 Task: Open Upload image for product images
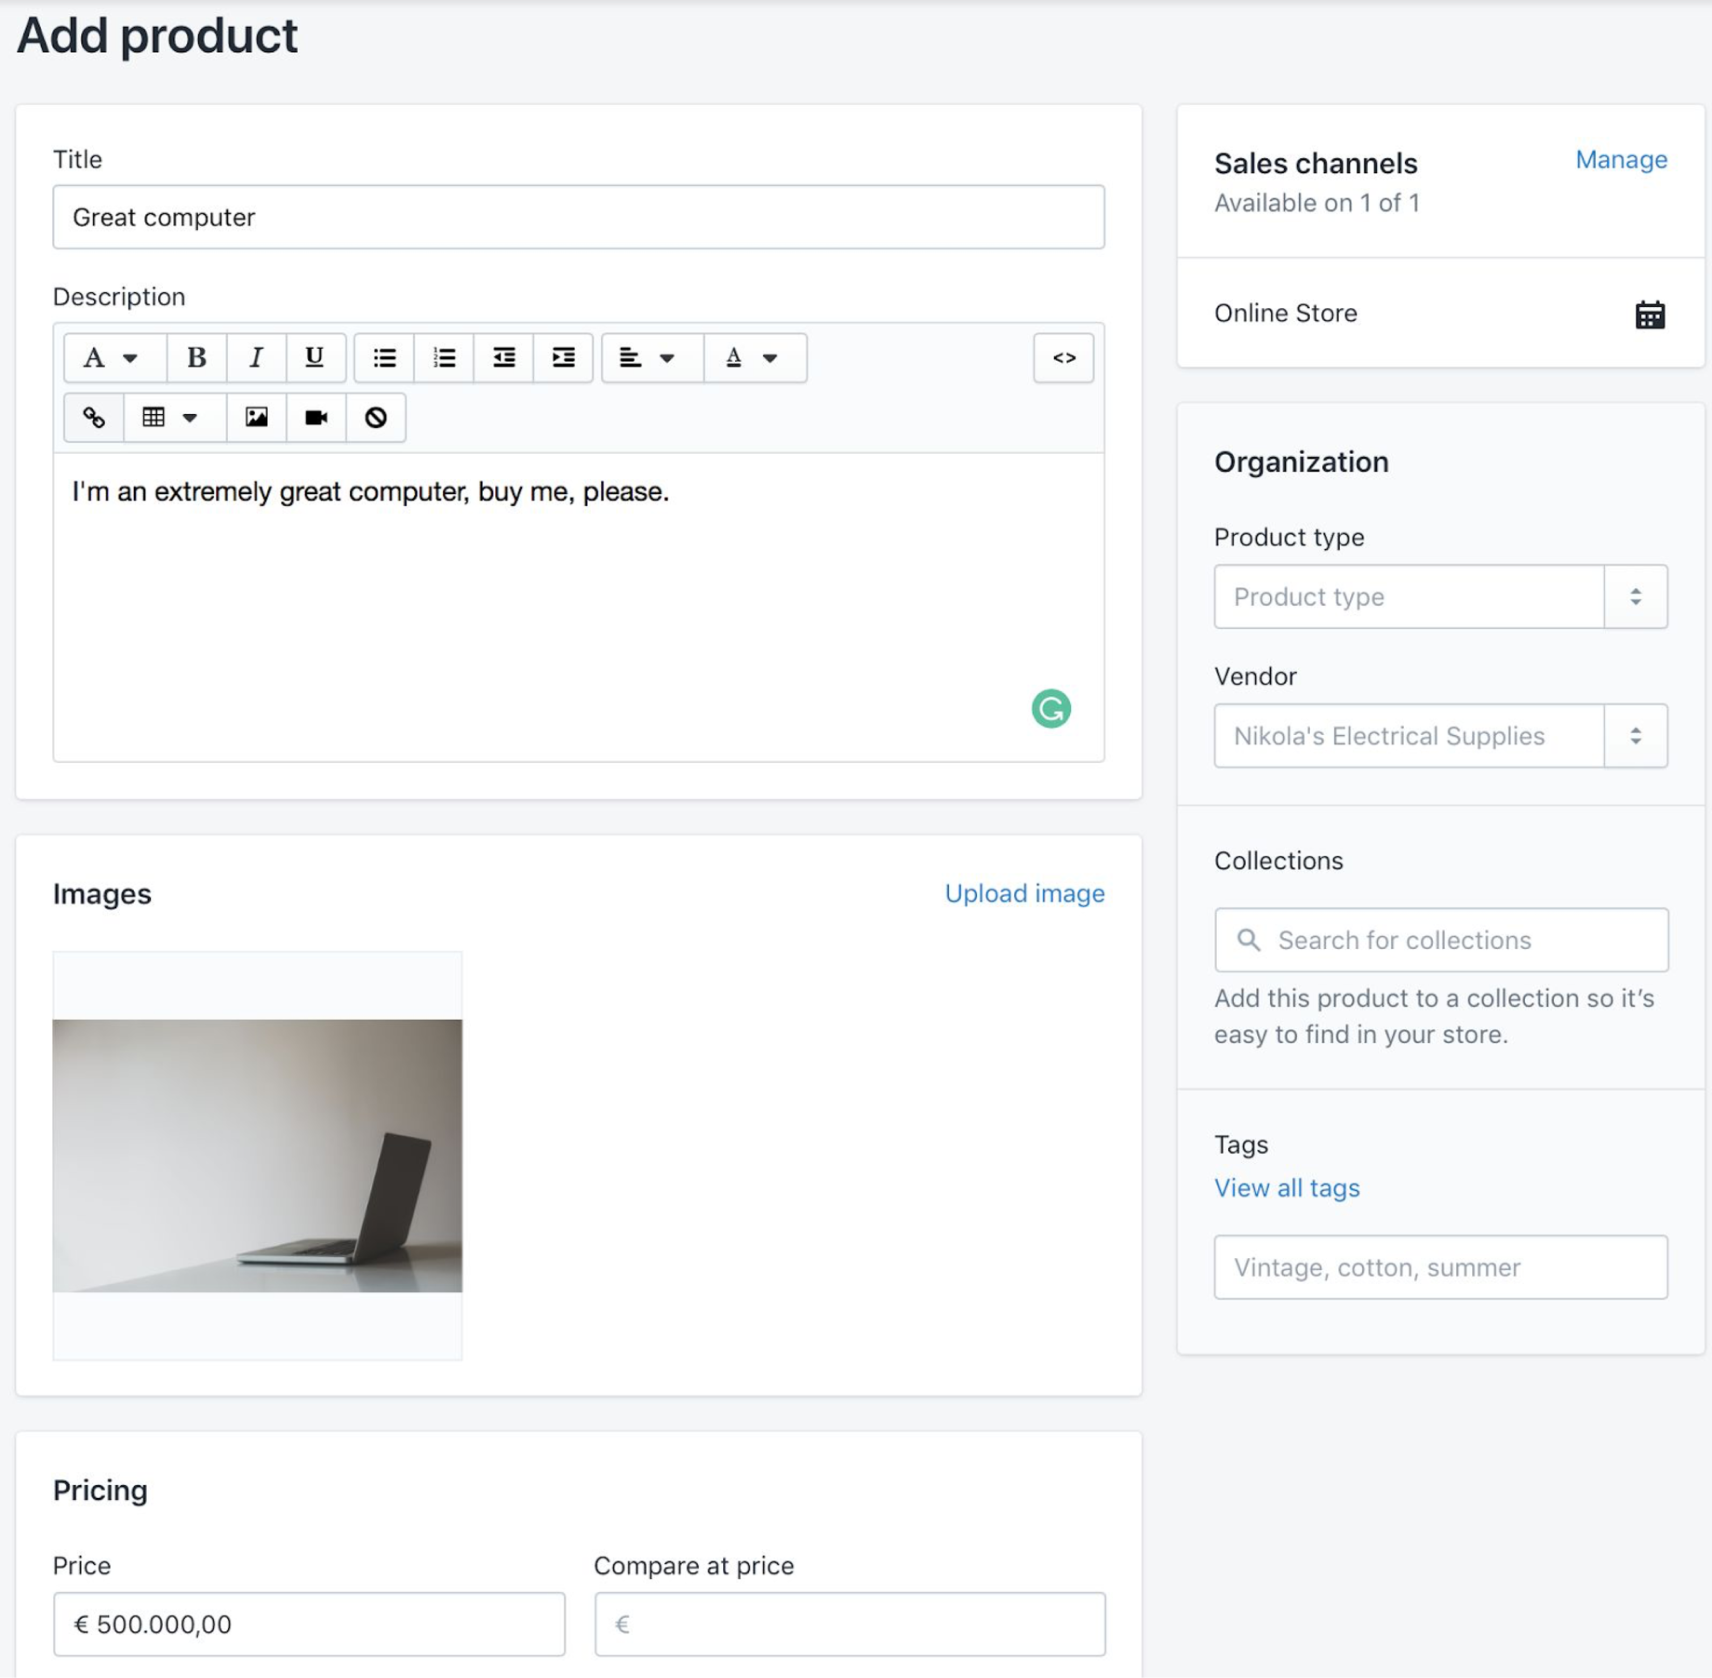1024,893
